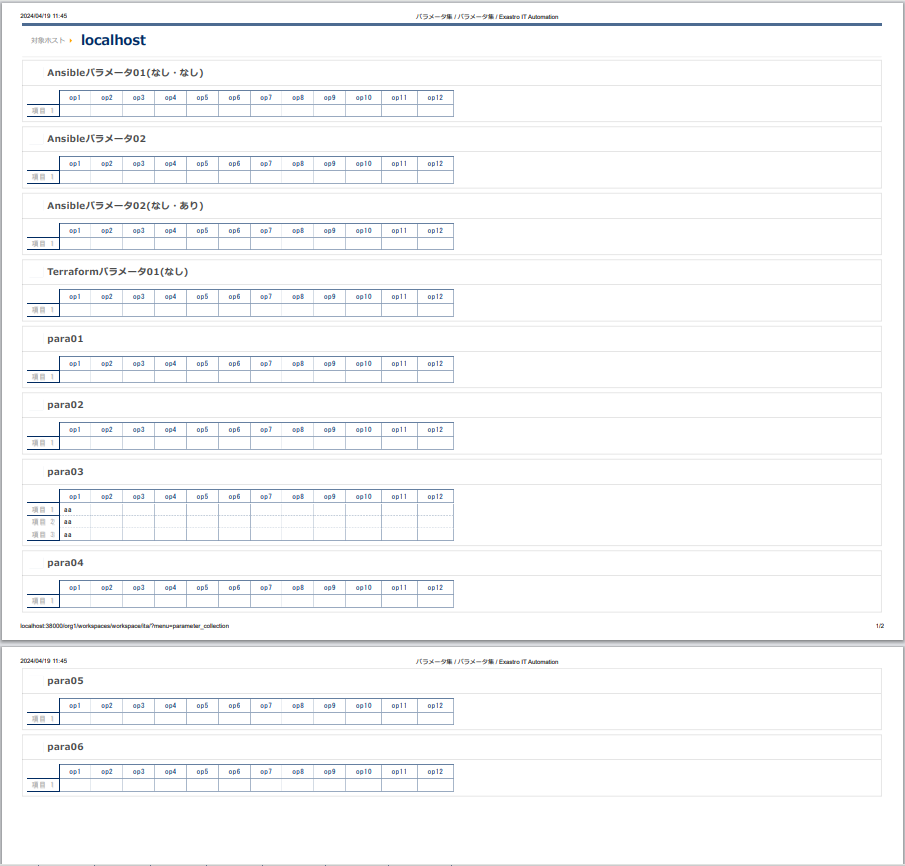Click op5 column header in para06 table
Image resolution: width=905 pixels, height=866 pixels.
point(202,772)
